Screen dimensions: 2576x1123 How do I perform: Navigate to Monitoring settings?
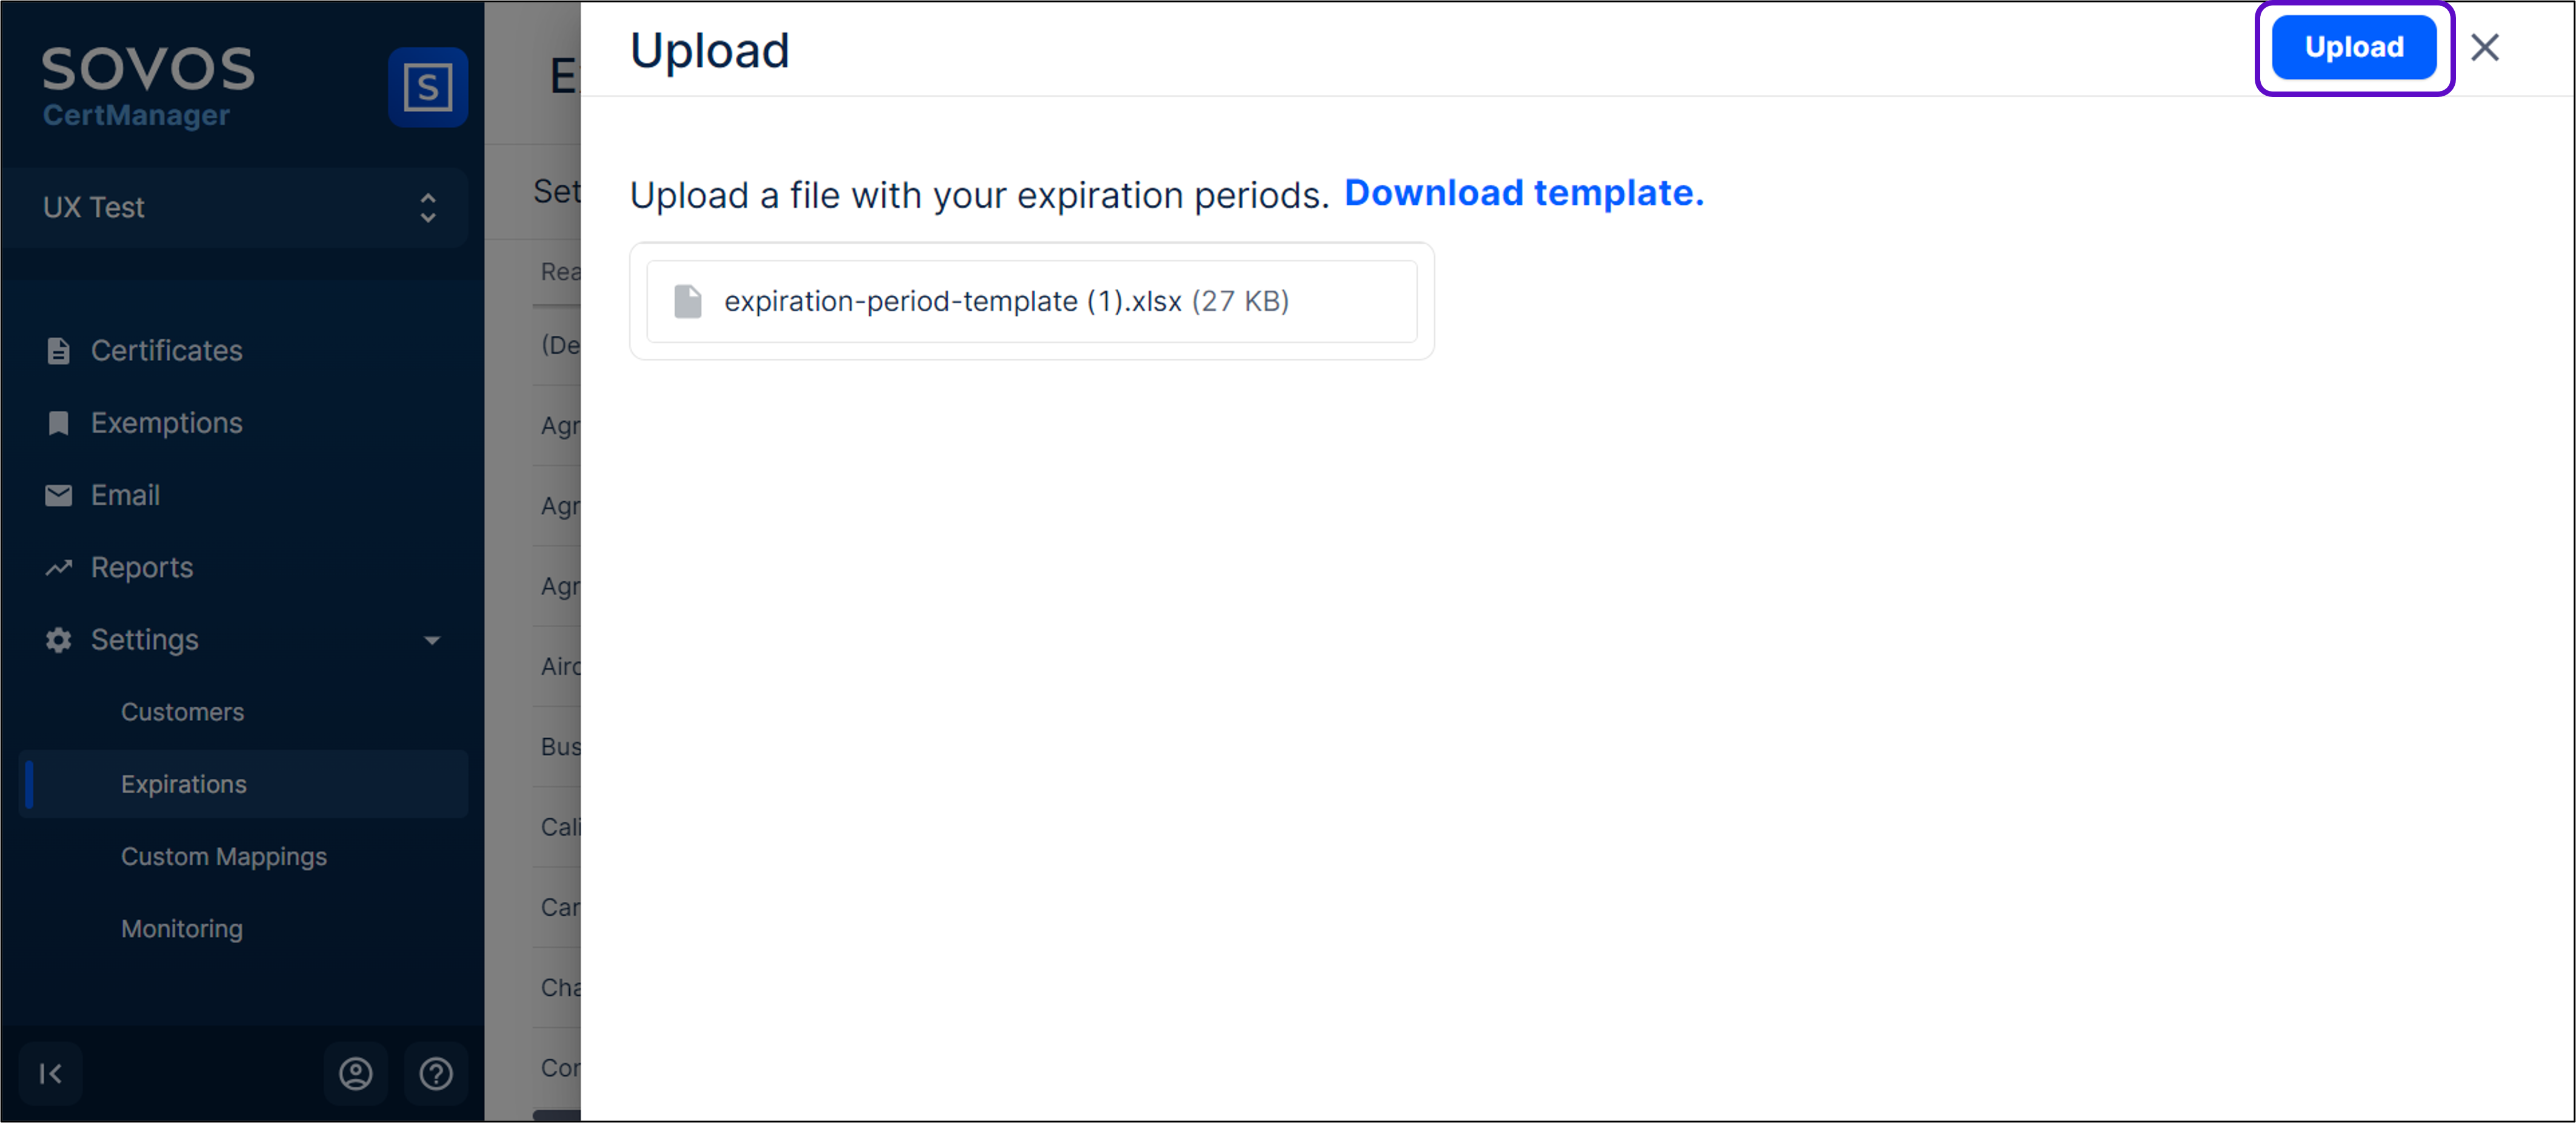tap(182, 929)
